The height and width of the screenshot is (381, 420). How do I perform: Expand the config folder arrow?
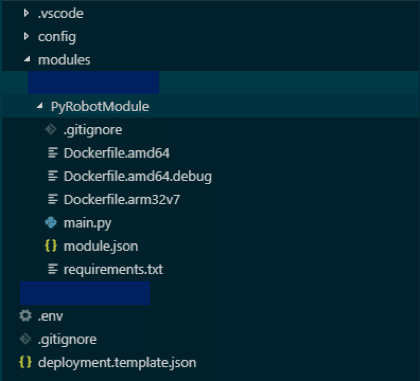click(26, 36)
